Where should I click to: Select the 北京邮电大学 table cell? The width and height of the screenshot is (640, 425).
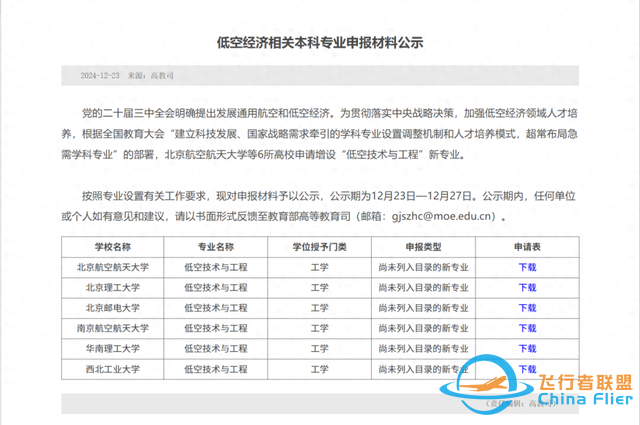tap(113, 308)
